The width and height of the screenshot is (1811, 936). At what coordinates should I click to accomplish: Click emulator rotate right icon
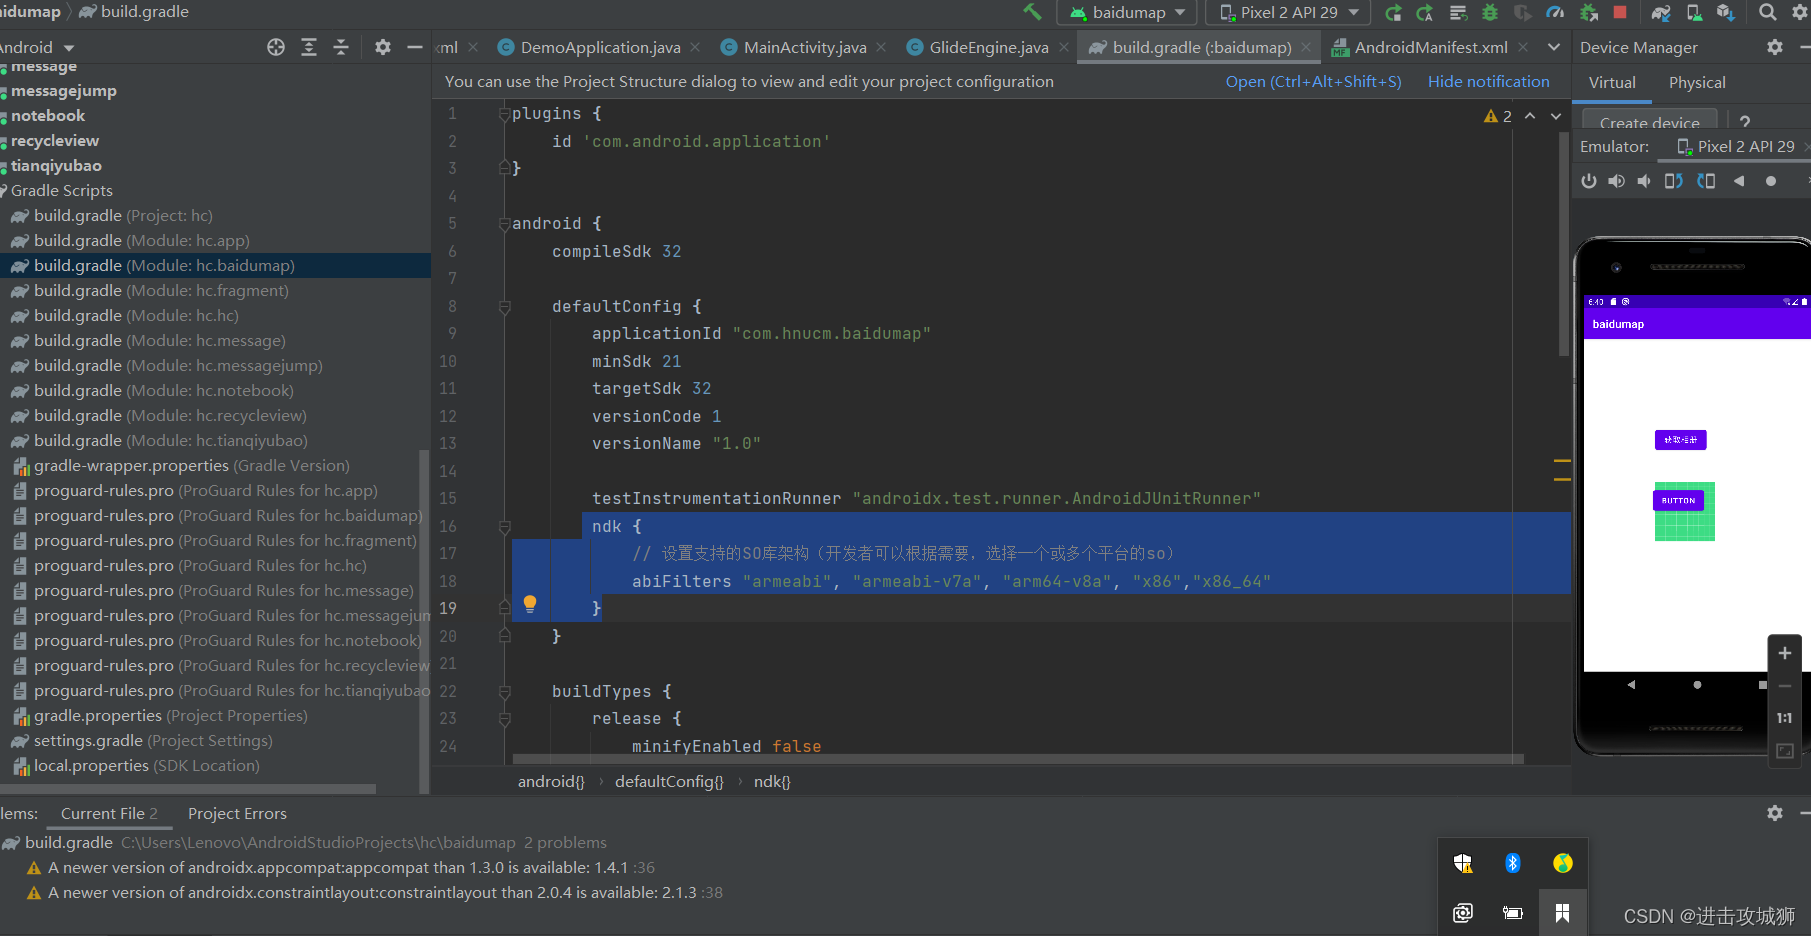[1706, 181]
